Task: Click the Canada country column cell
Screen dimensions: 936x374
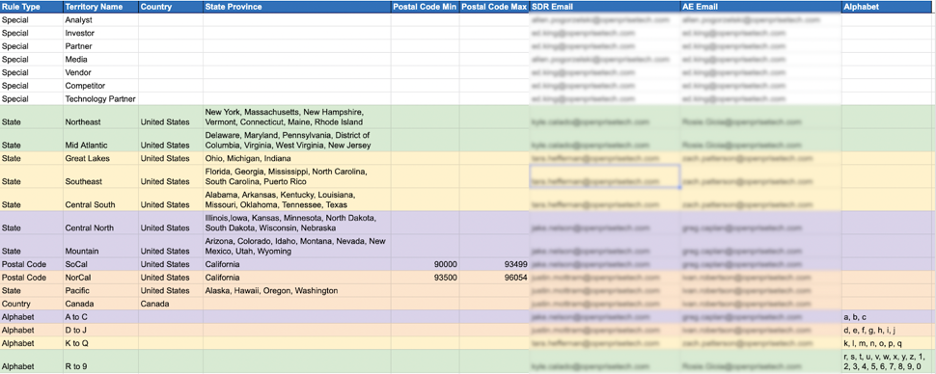Action: 171,304
